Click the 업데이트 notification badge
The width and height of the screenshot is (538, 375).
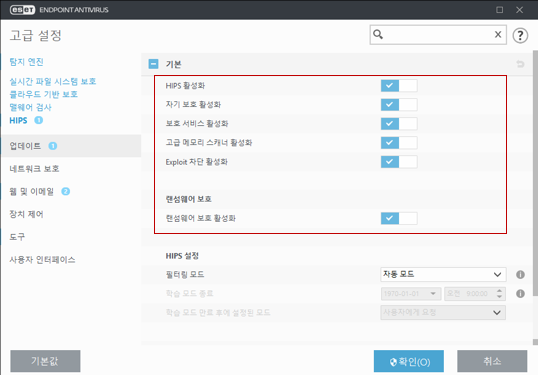pyautogui.click(x=52, y=146)
